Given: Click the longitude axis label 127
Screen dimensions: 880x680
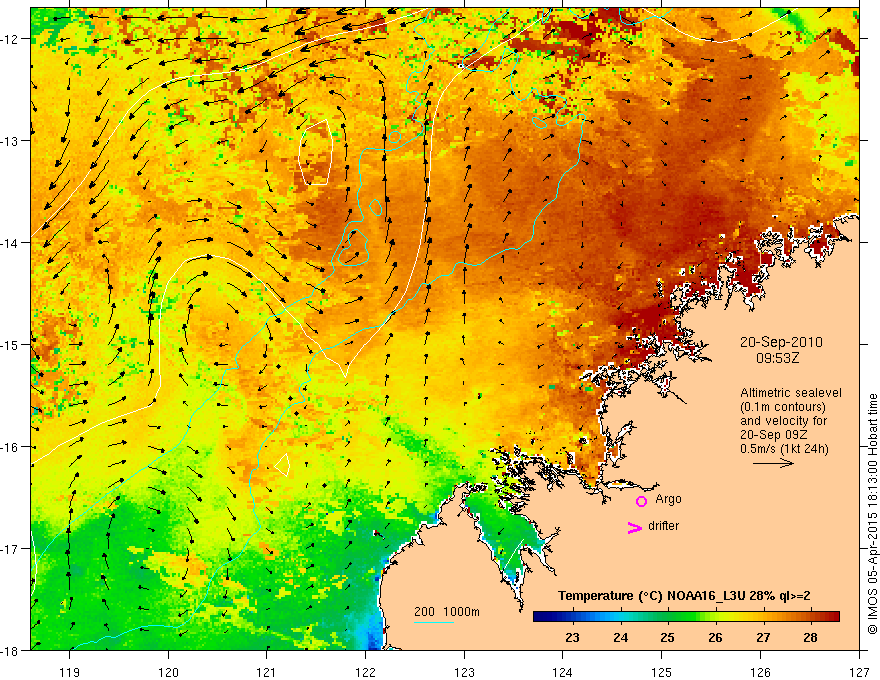Looking at the screenshot, I should tap(859, 672).
